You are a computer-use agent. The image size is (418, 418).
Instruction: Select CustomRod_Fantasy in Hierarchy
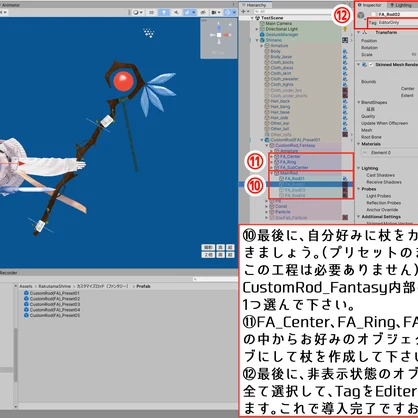(x=295, y=146)
